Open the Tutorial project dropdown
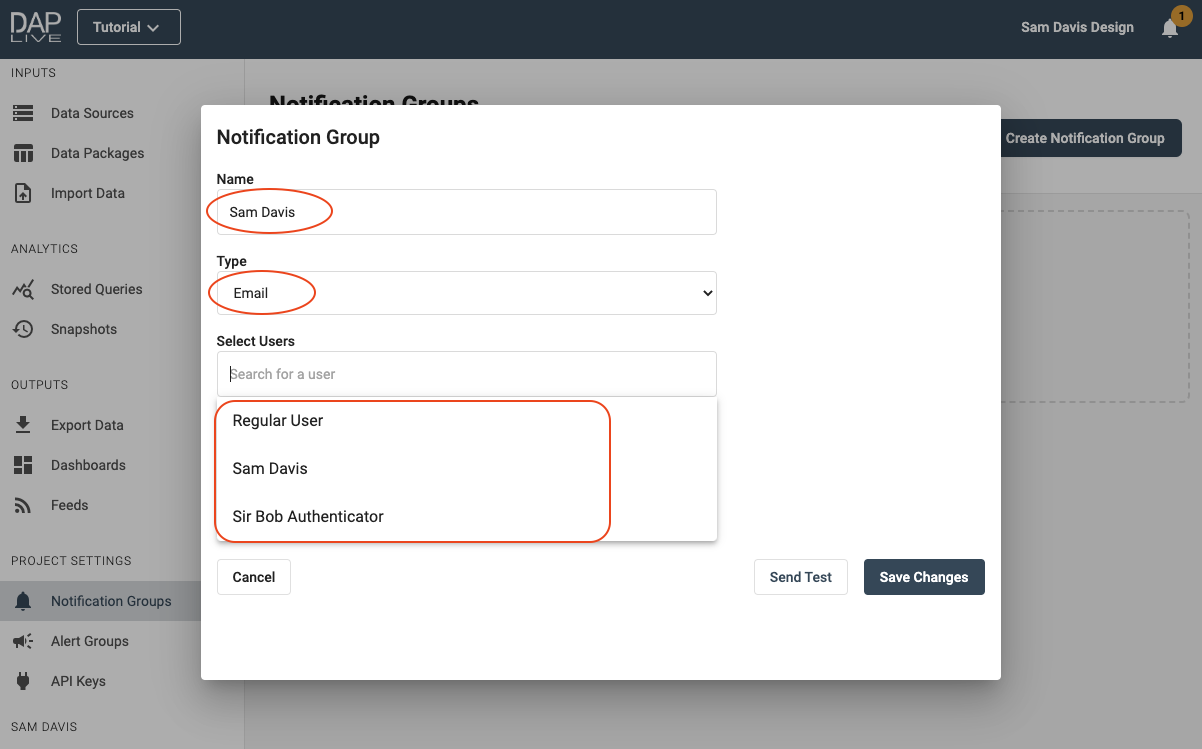The image size is (1202, 749). click(128, 27)
